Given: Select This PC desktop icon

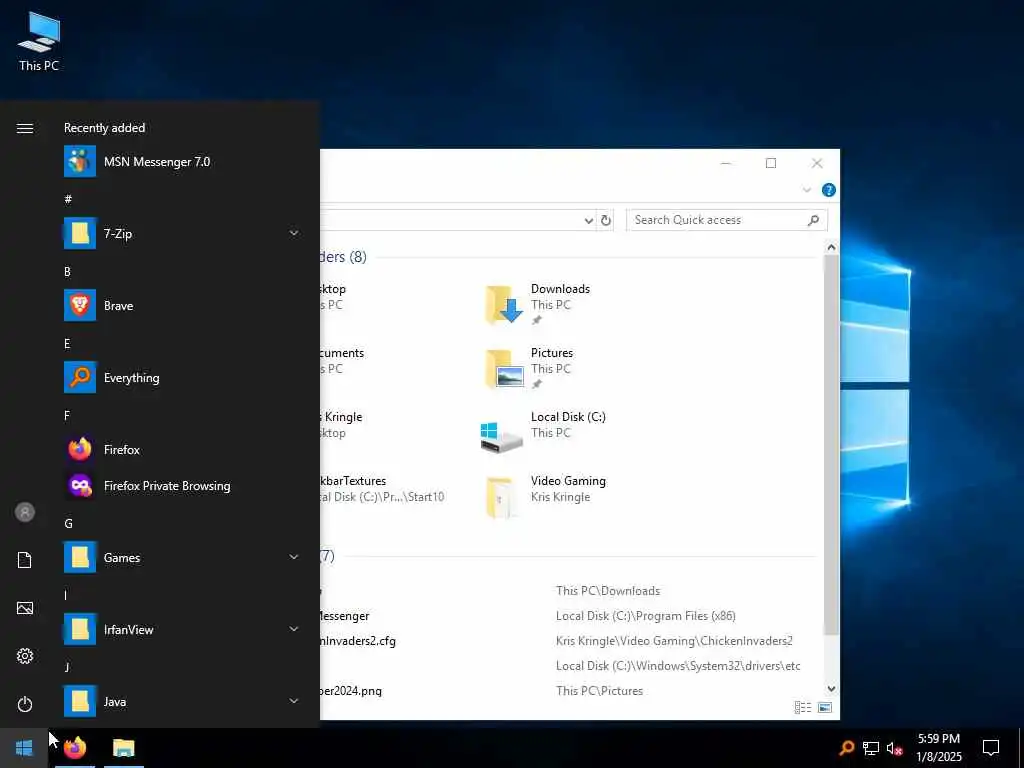Looking at the screenshot, I should click(39, 40).
